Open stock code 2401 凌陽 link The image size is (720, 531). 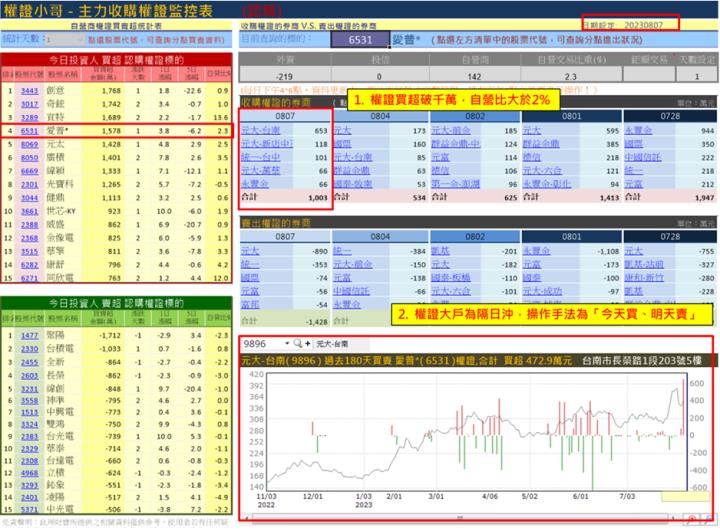pos(29,497)
